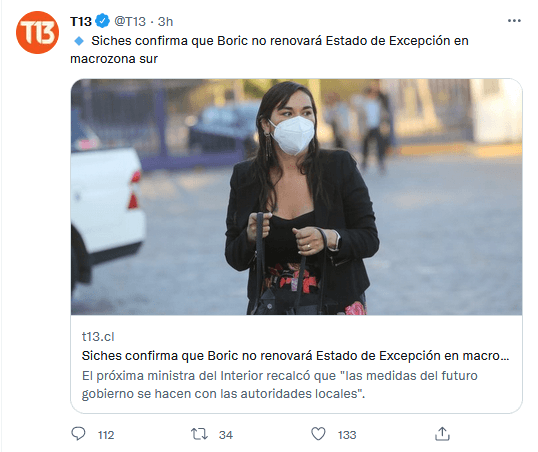The height and width of the screenshot is (452, 538).
Task: Click the t13.cl domain label
Action: click(98, 337)
